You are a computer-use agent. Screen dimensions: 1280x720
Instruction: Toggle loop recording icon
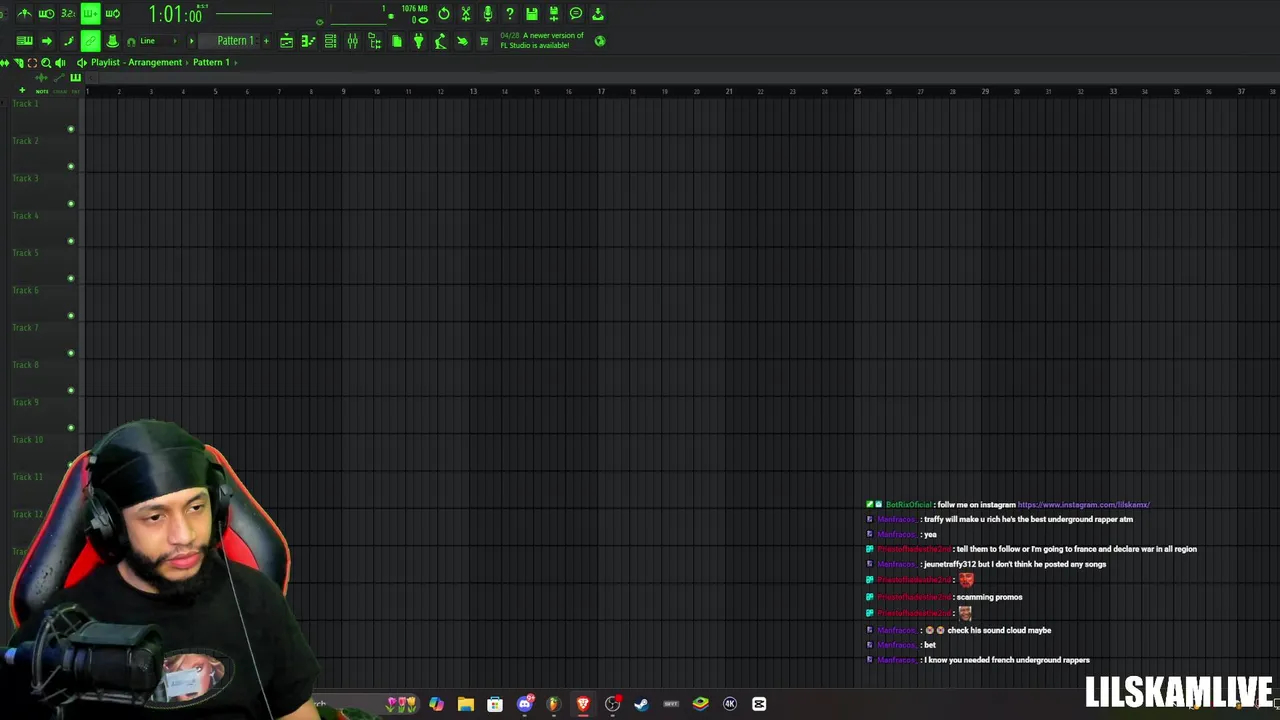(112, 14)
